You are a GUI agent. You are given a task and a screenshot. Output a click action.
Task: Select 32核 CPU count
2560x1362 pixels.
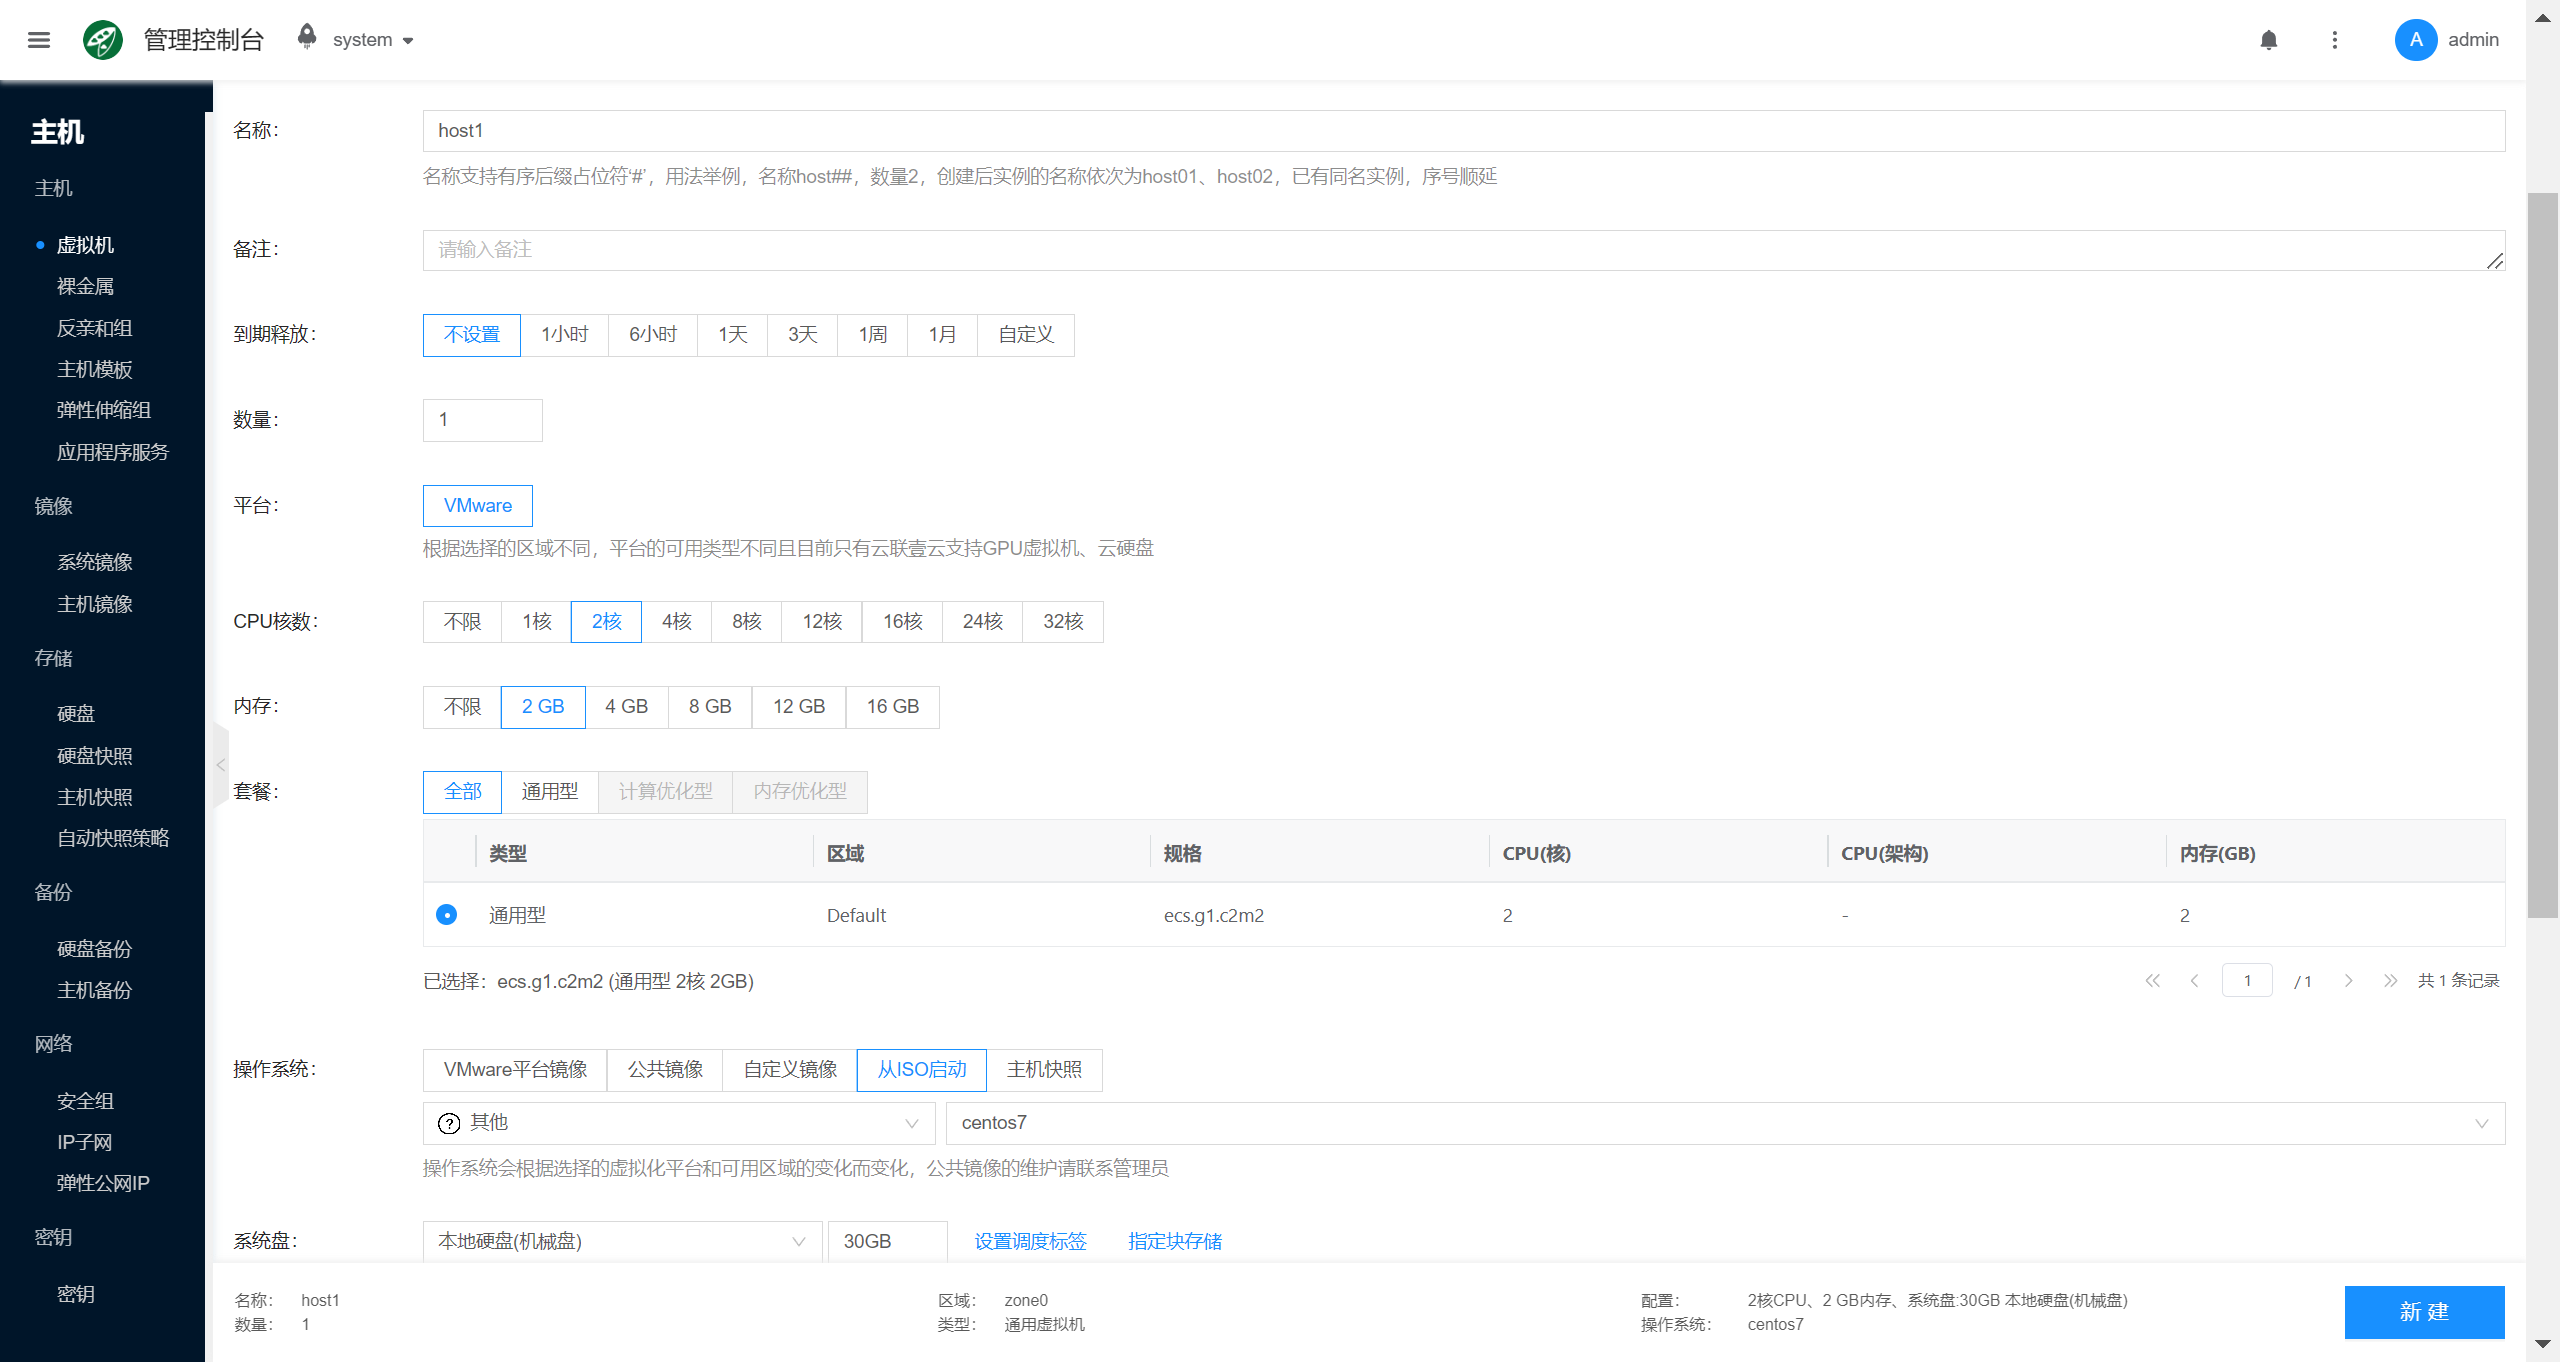click(x=1063, y=622)
